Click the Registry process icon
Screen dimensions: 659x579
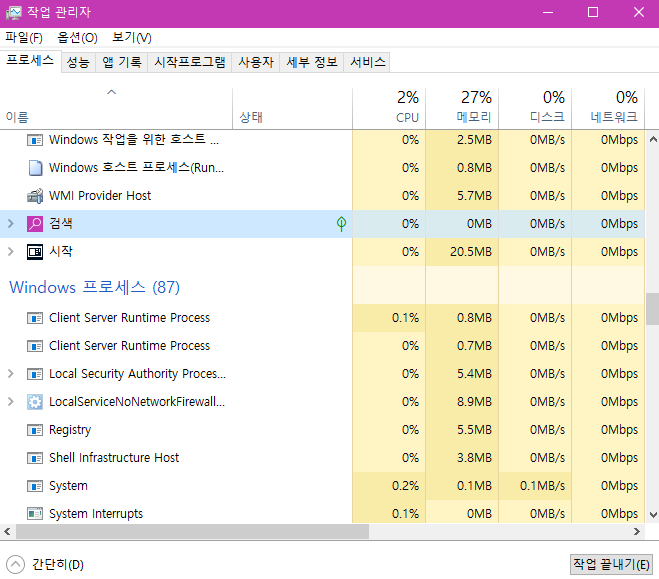[x=35, y=430]
